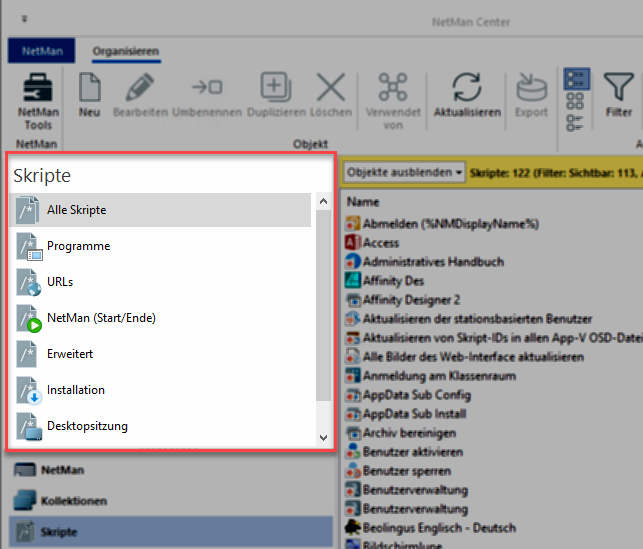643x549 pixels.
Task: Select Administratives Handbuch in the list
Action: (x=433, y=262)
